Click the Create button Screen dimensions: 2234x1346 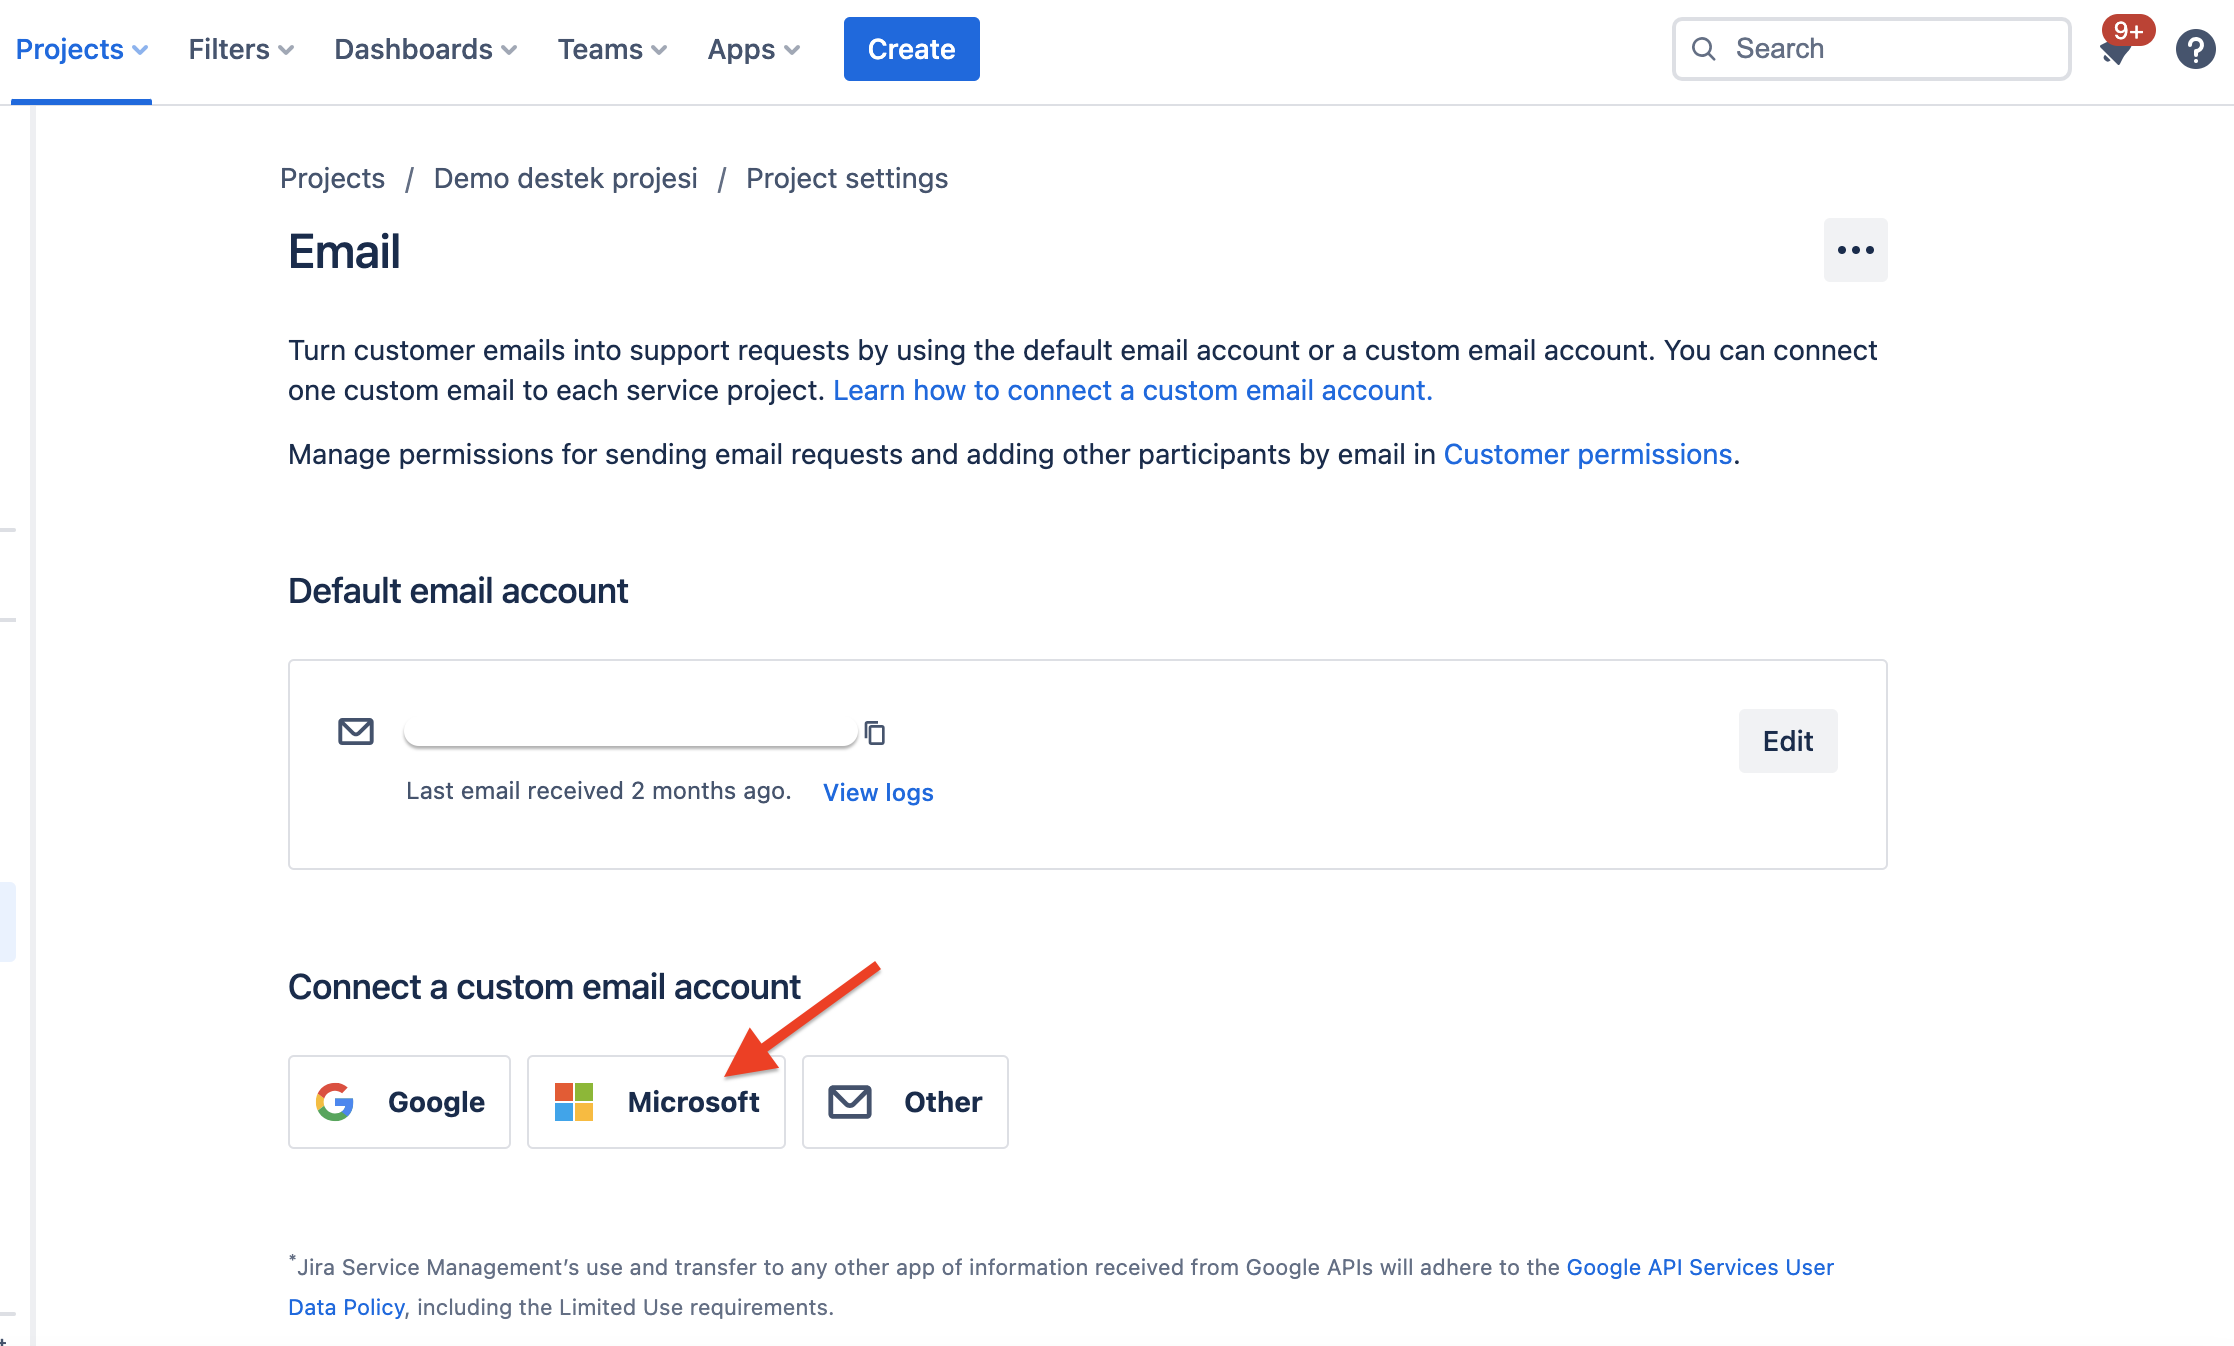[x=910, y=48]
